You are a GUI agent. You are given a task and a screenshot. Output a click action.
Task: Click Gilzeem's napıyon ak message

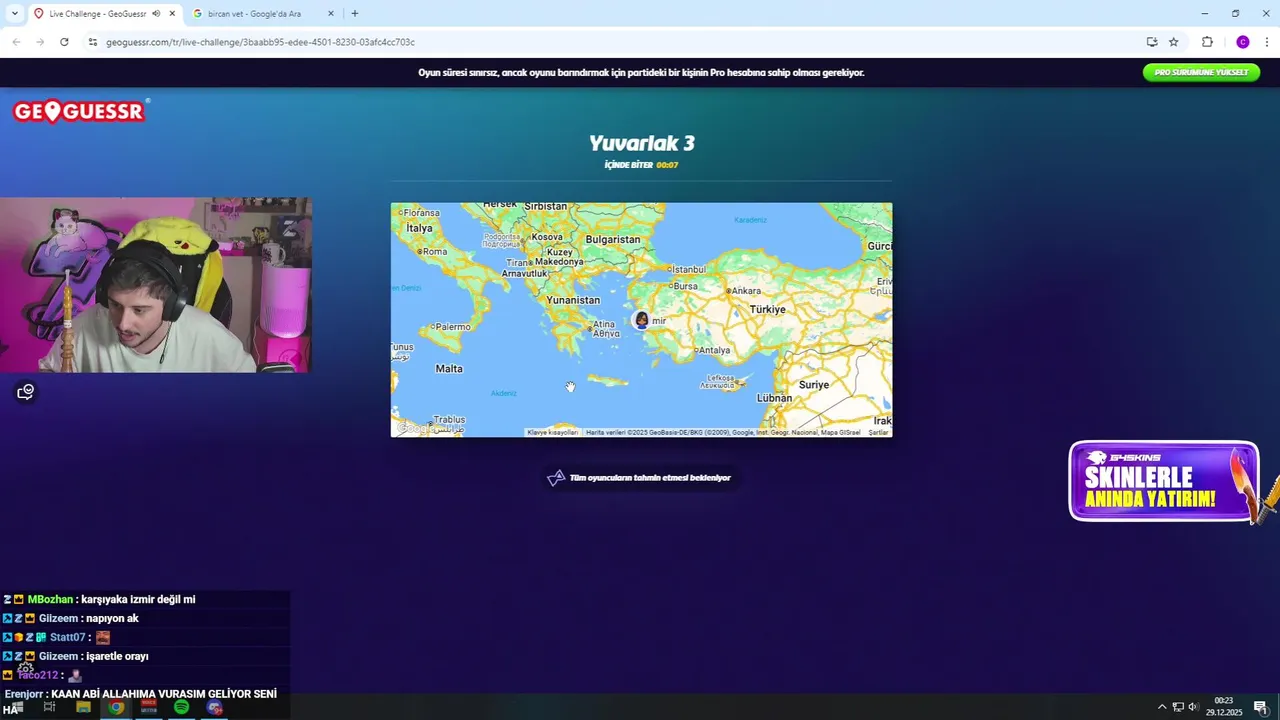pos(70,619)
